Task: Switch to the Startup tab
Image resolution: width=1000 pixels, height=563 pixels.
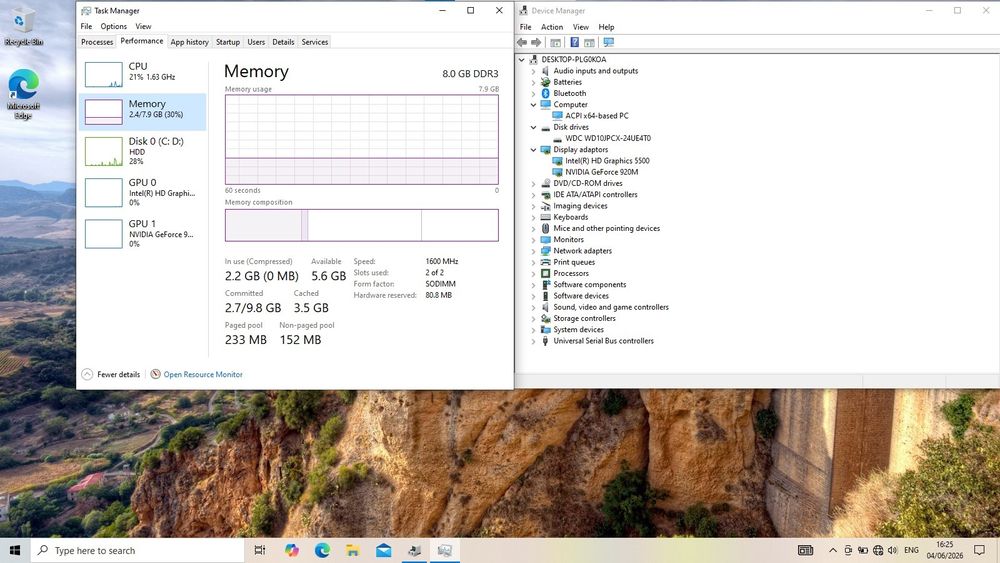Action: tap(228, 42)
